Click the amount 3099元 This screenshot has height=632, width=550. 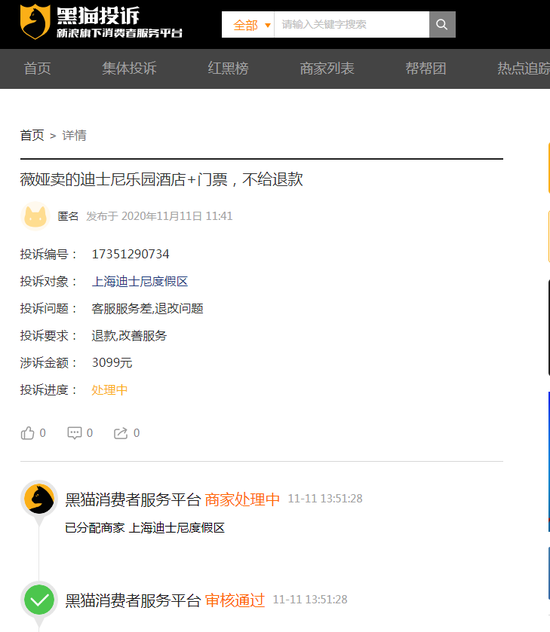[x=112, y=363]
